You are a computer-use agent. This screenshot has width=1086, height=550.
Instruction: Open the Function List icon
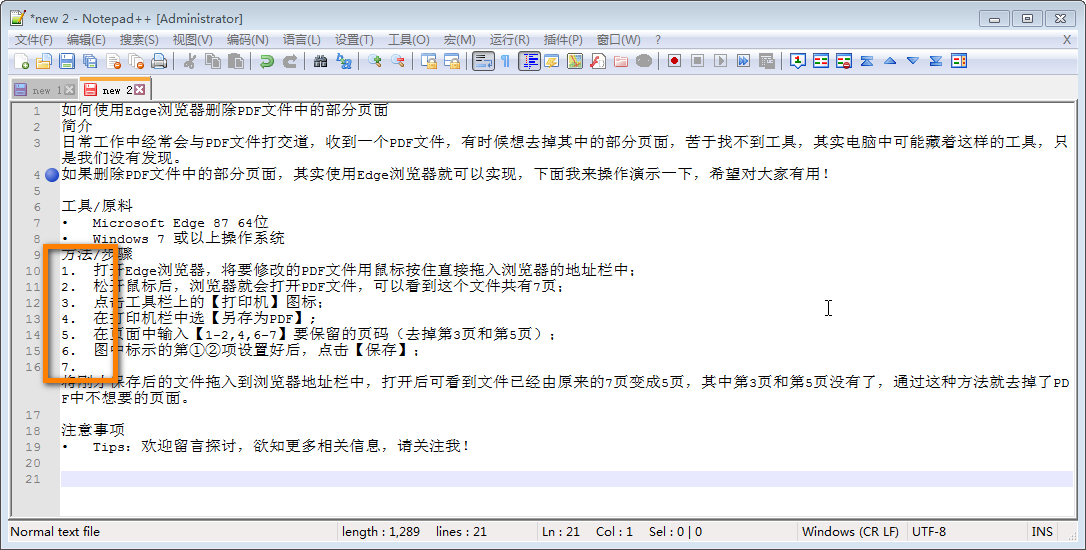[x=598, y=61]
